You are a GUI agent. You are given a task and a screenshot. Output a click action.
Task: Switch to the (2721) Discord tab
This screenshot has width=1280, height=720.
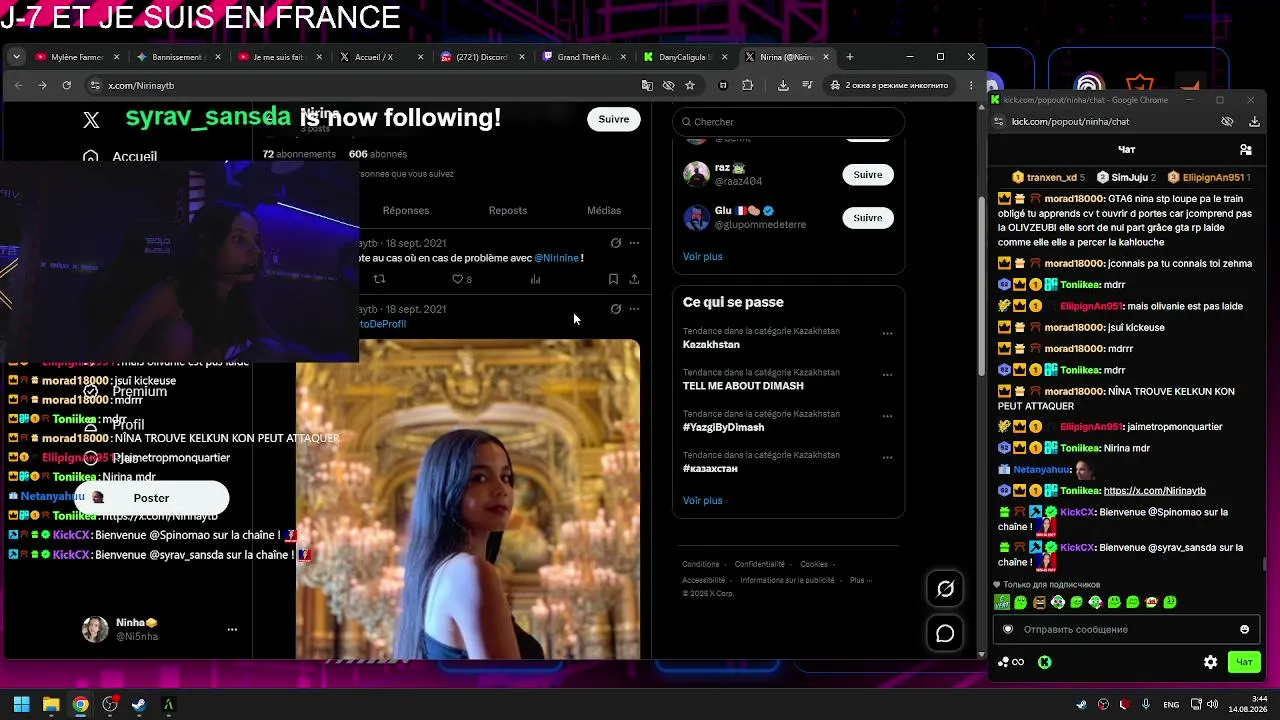[x=482, y=57]
